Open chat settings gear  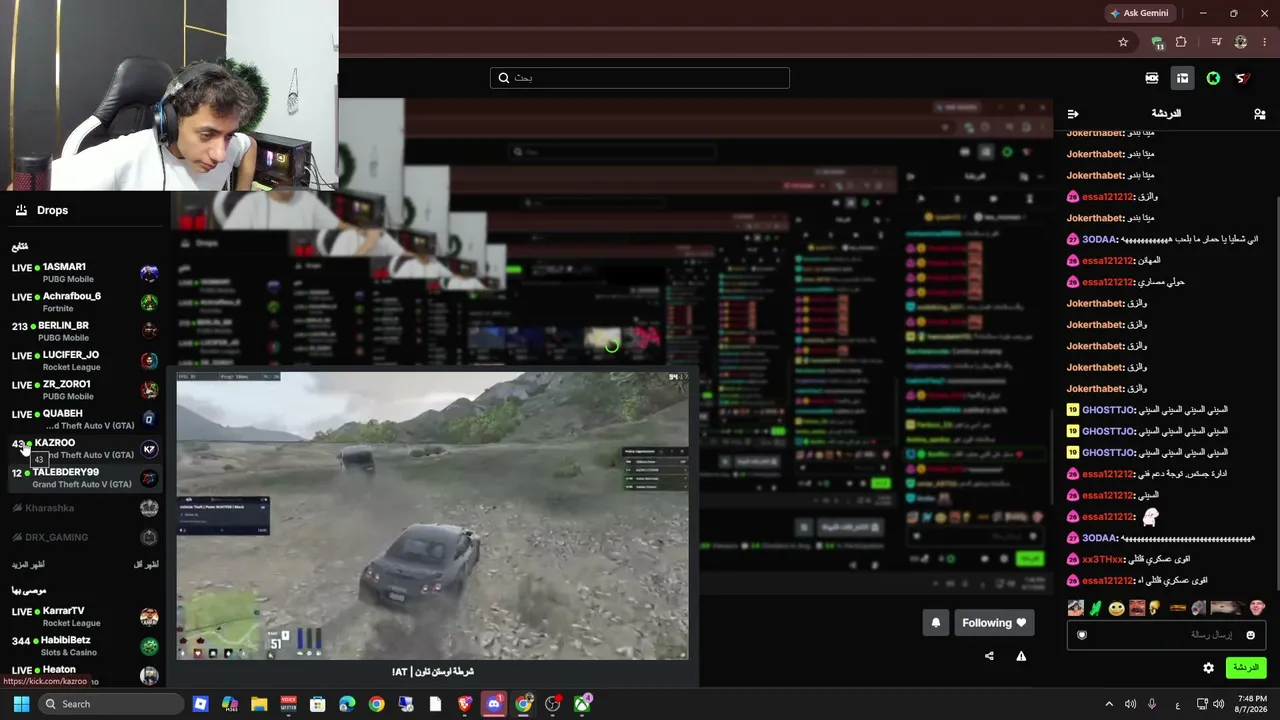(1208, 668)
